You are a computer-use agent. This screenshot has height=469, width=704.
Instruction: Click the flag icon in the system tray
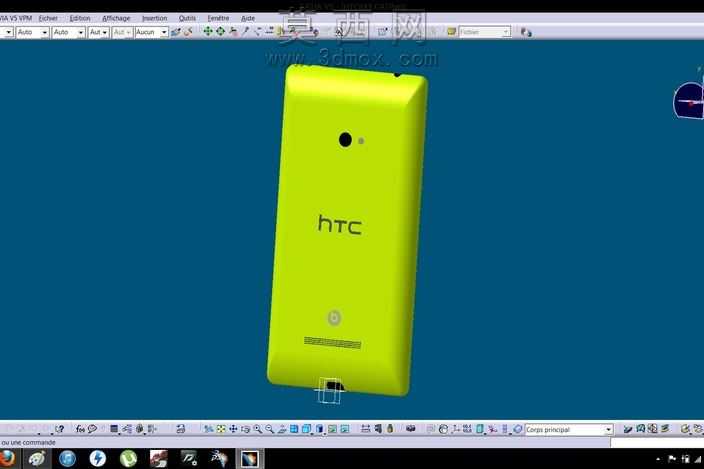coord(672,459)
